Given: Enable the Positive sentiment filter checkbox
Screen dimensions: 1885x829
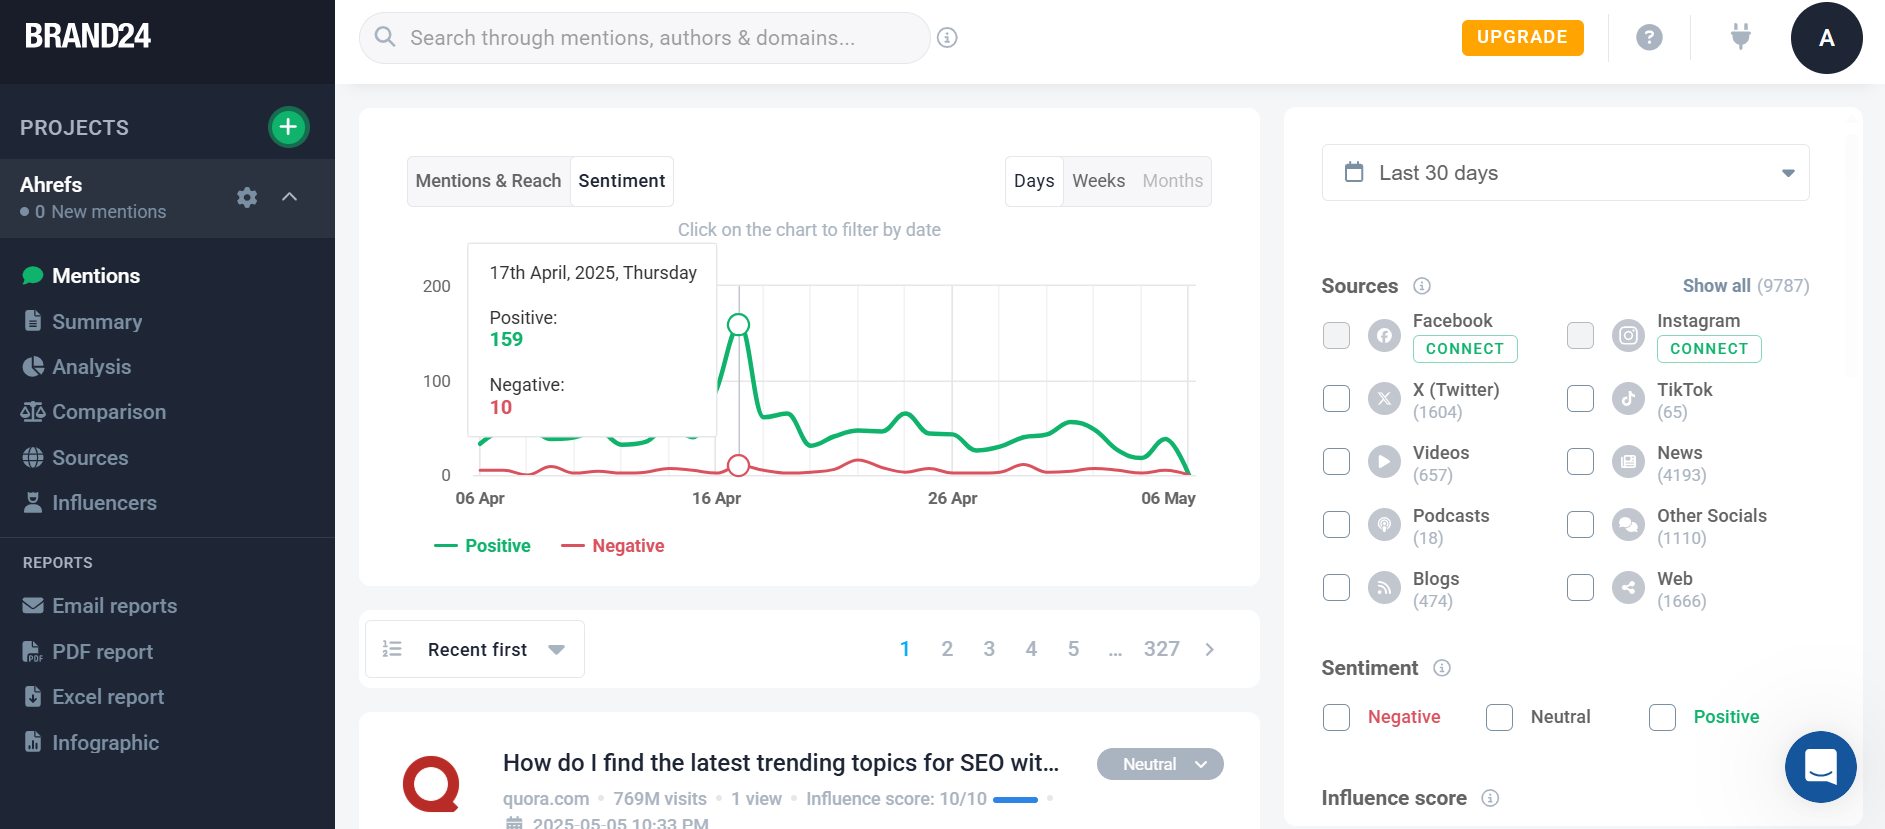Looking at the screenshot, I should [x=1662, y=718].
